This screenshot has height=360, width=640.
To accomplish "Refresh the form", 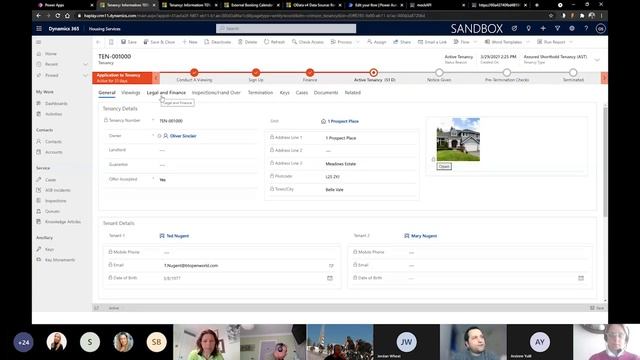I will (274, 42).
